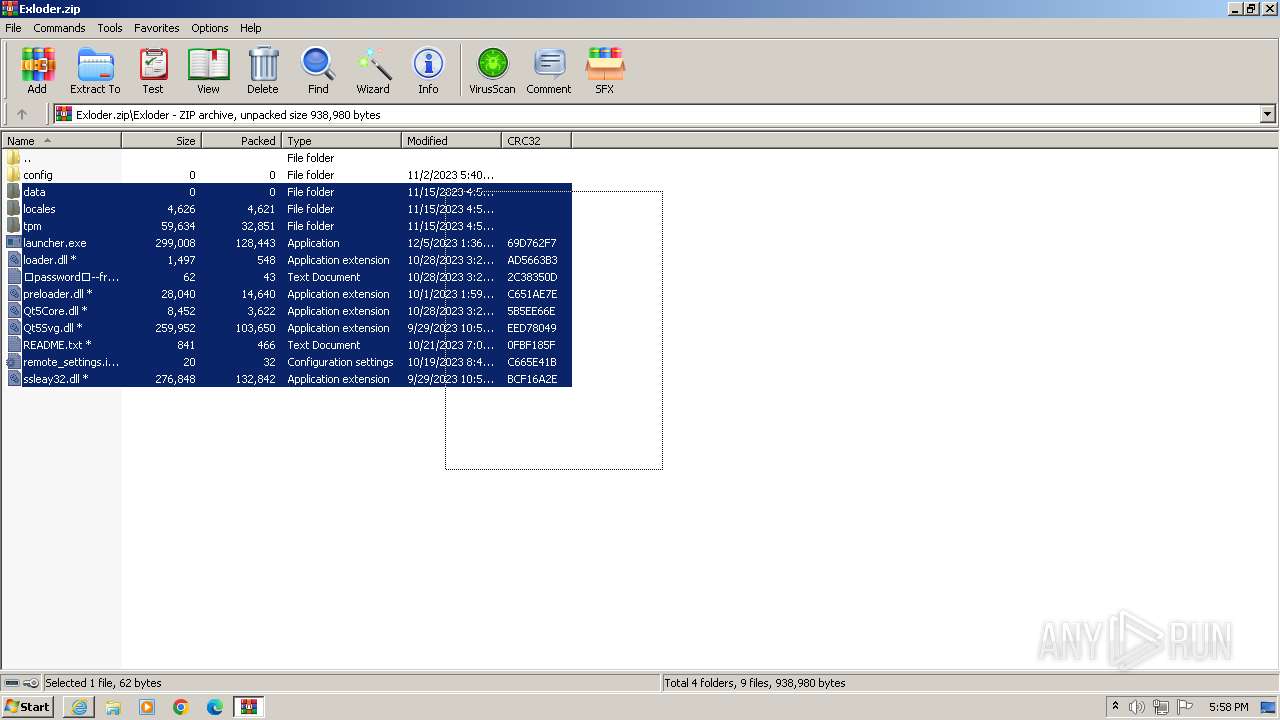The image size is (1280, 720).
Task: Select the tpm folder row
Action: click(x=286, y=226)
